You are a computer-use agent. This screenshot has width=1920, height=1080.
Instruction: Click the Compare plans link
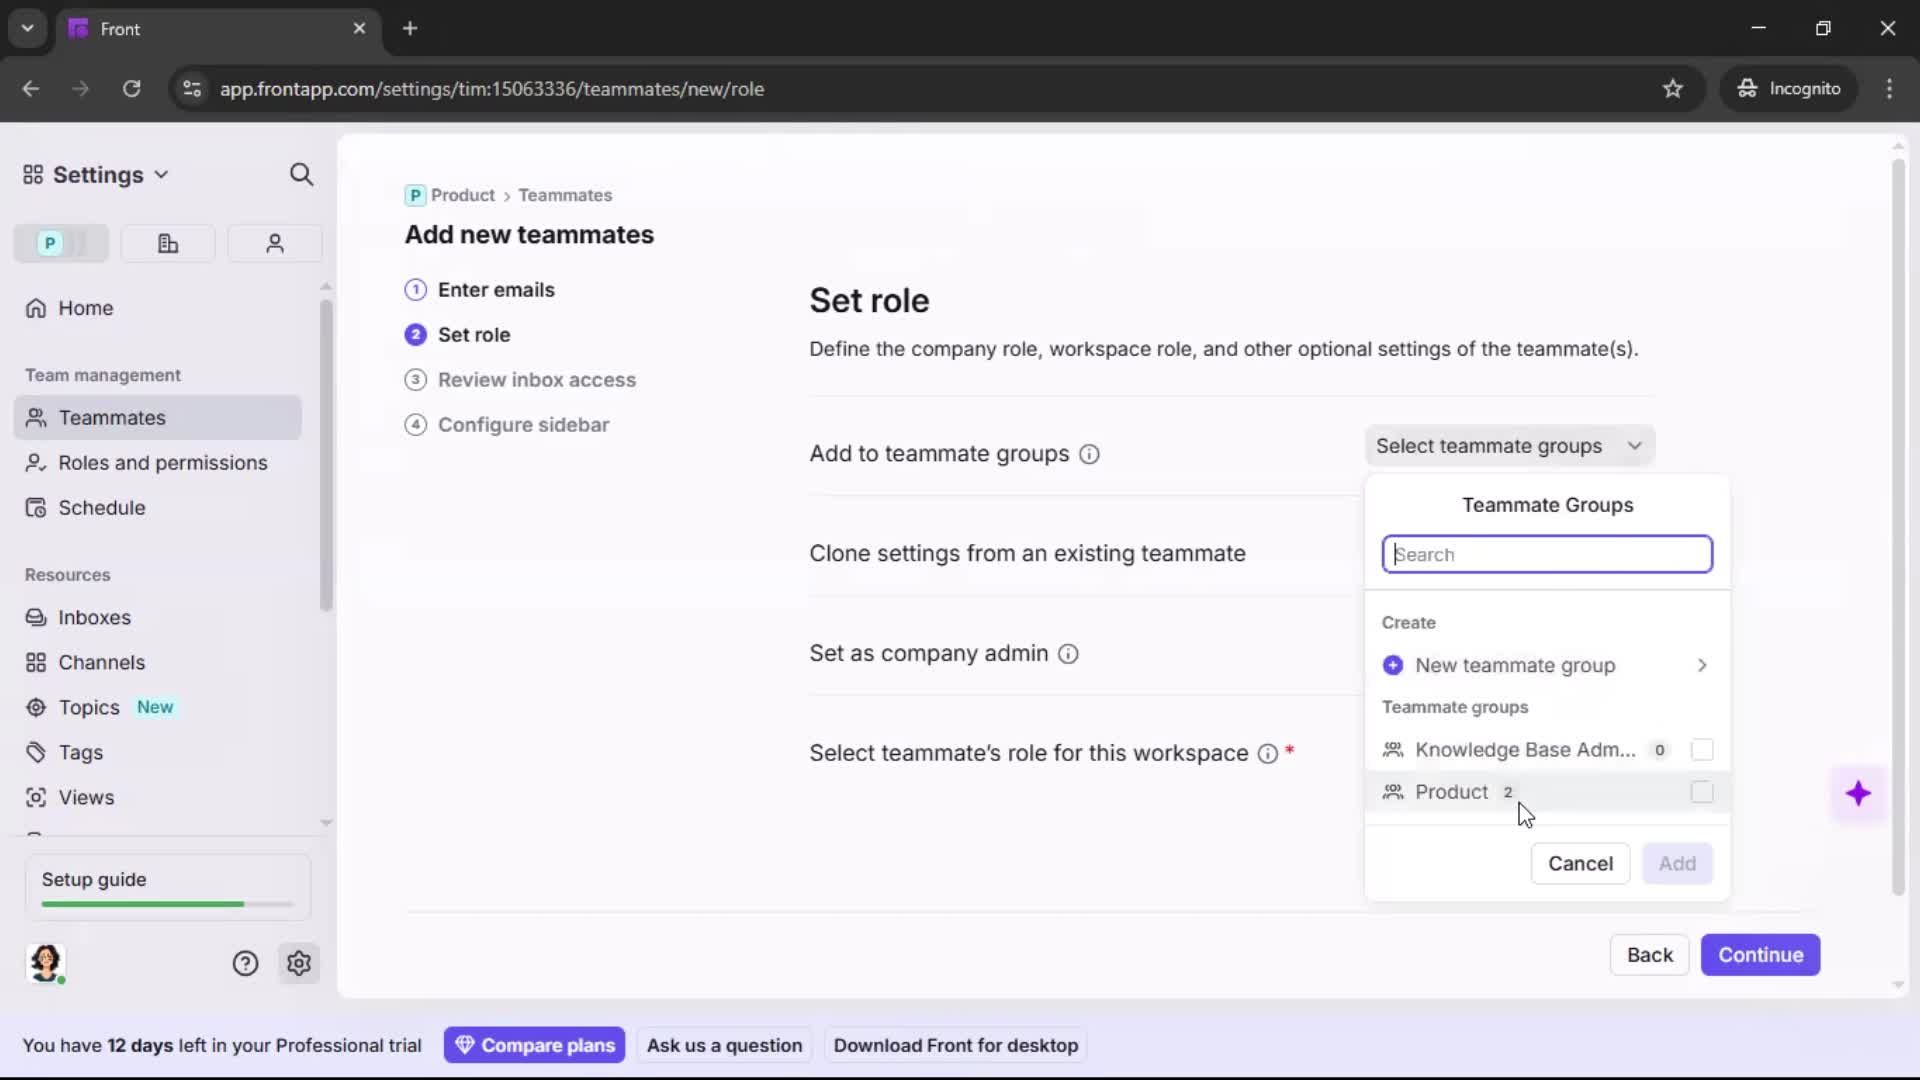[534, 1044]
